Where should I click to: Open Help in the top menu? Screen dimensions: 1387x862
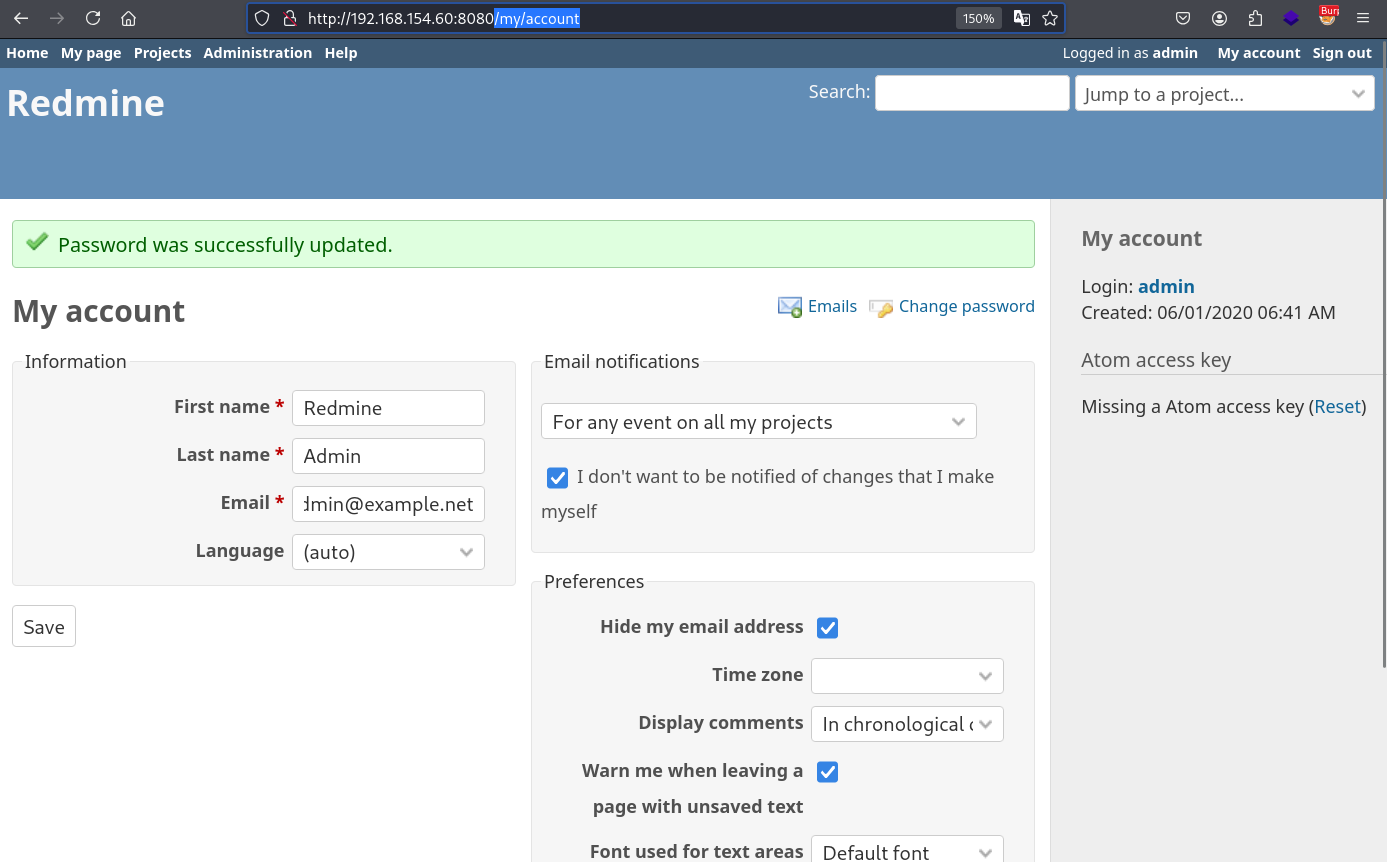(341, 53)
